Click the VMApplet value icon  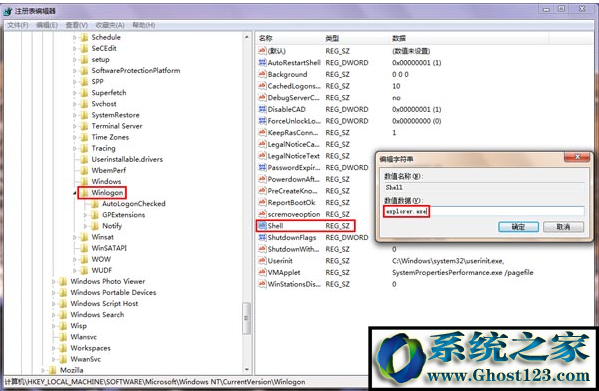[262, 272]
